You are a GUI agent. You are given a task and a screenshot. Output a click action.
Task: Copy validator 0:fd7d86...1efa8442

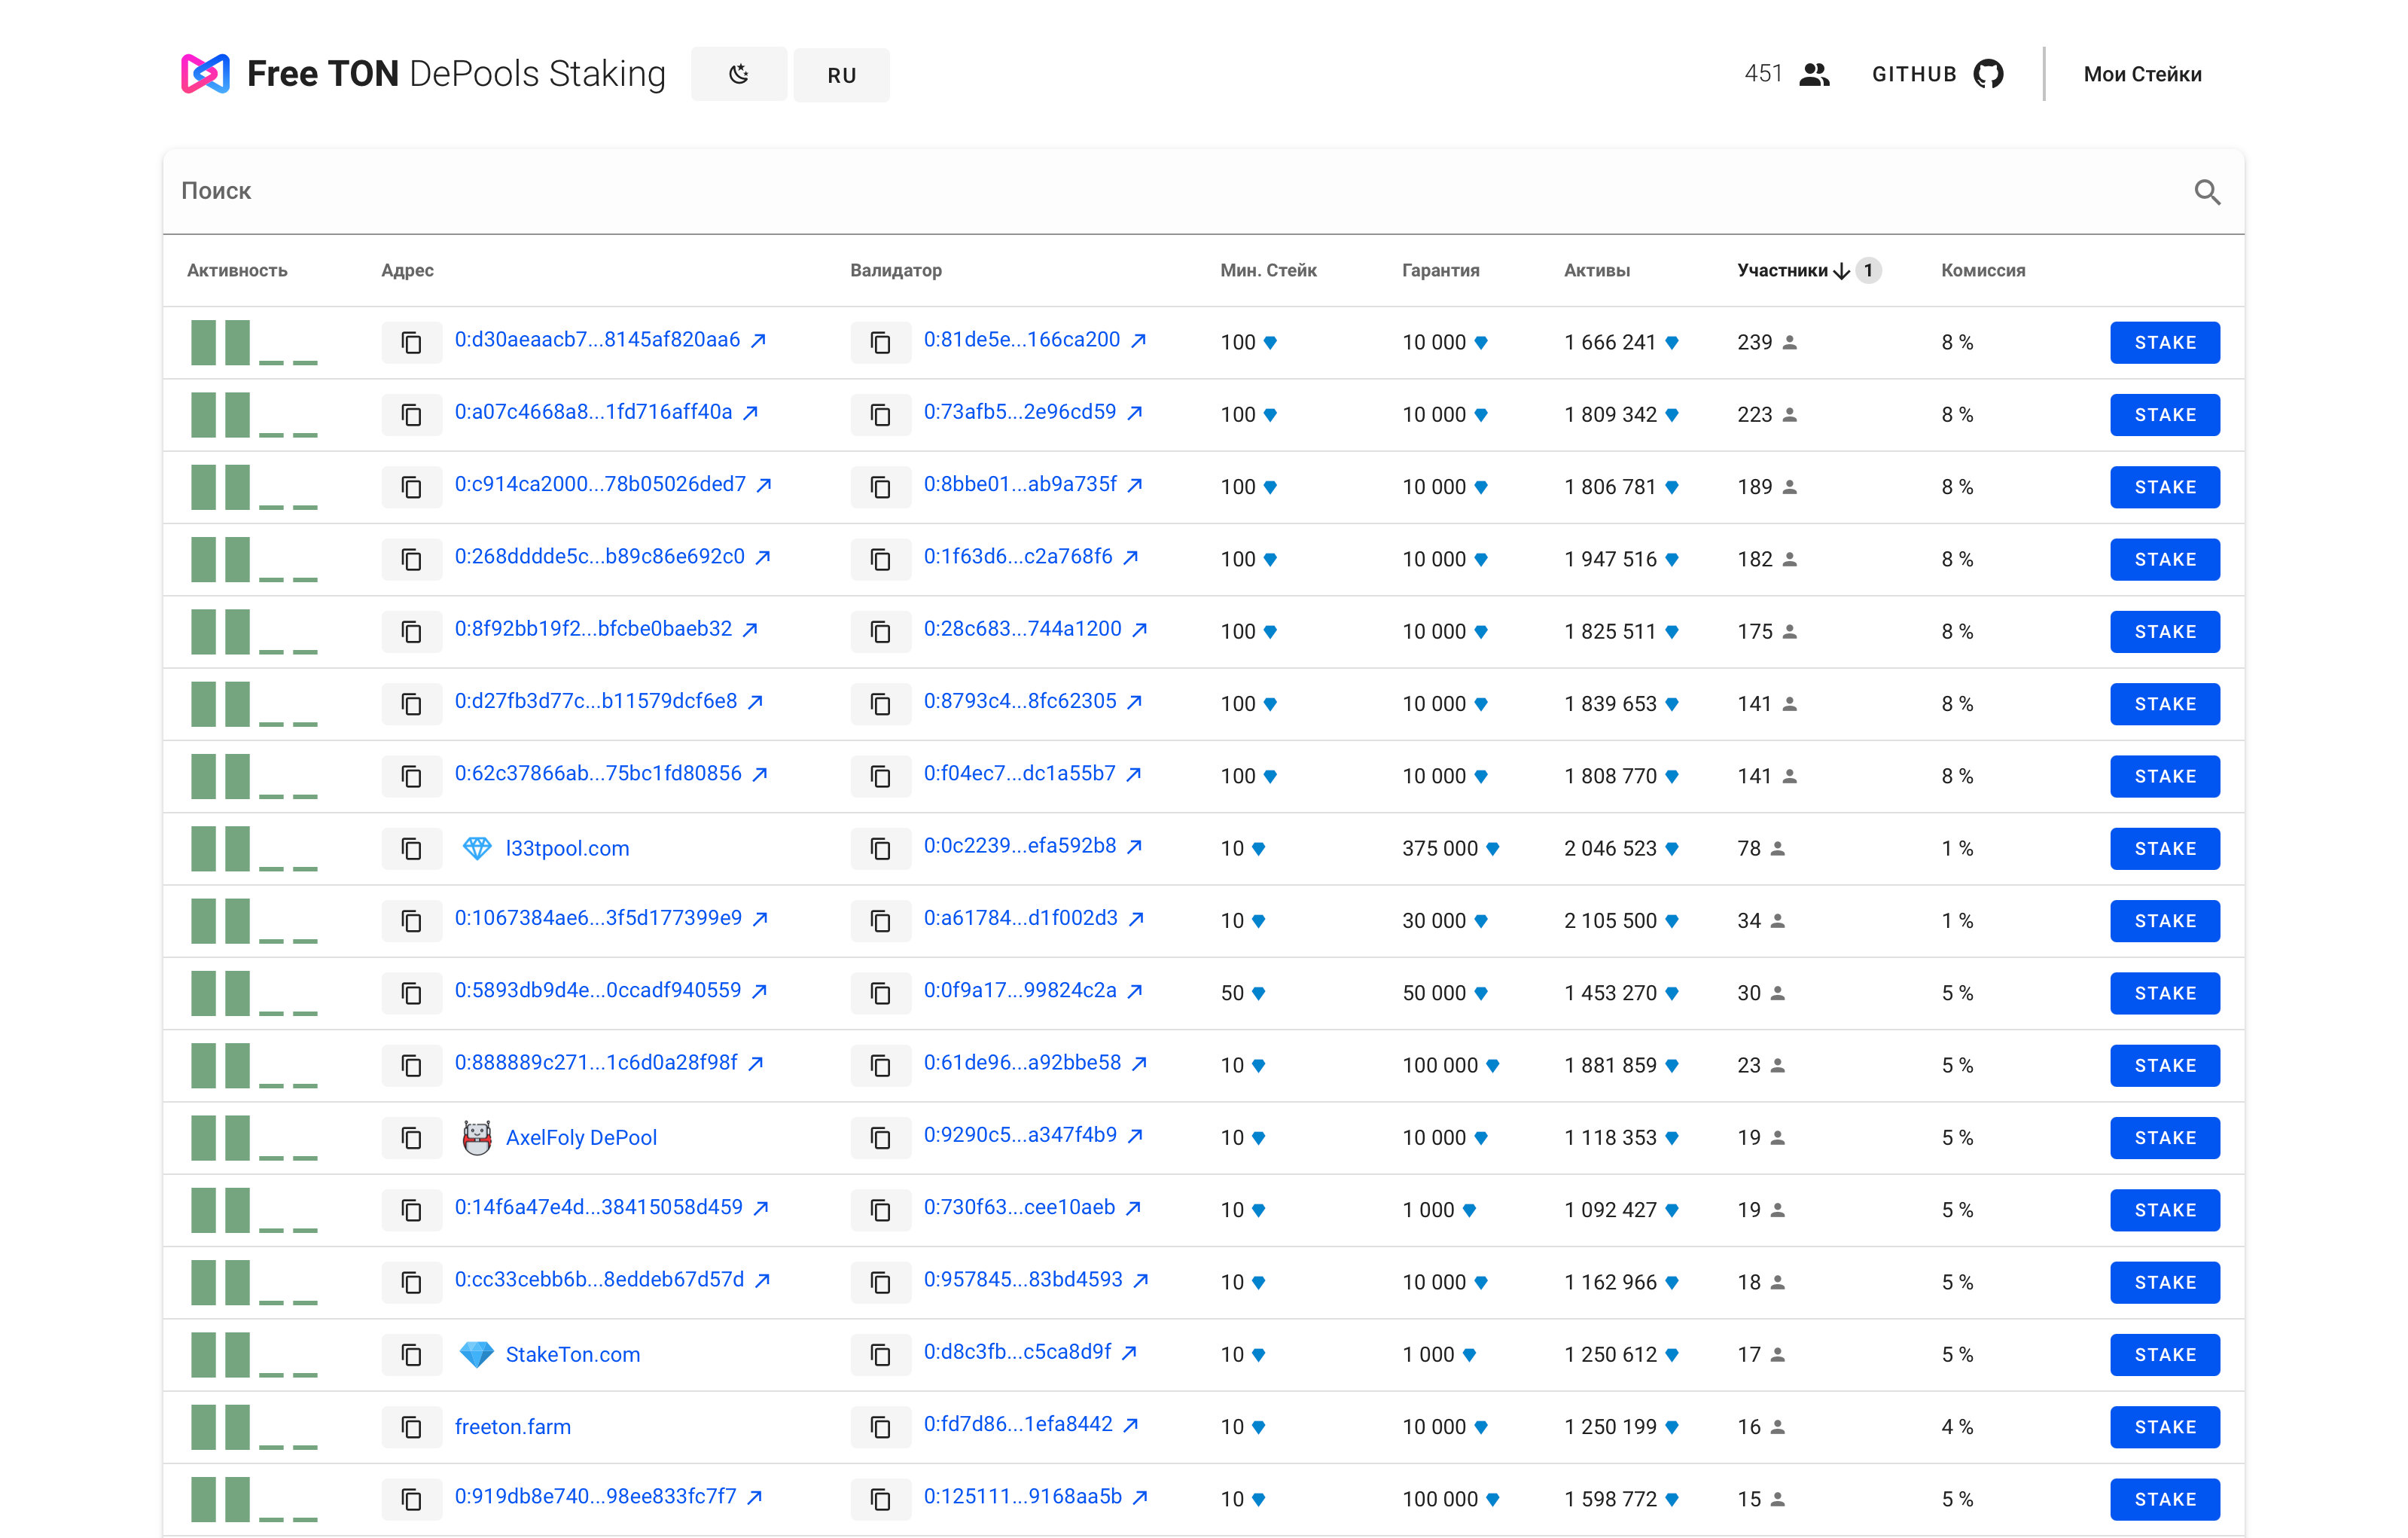pos(880,1427)
